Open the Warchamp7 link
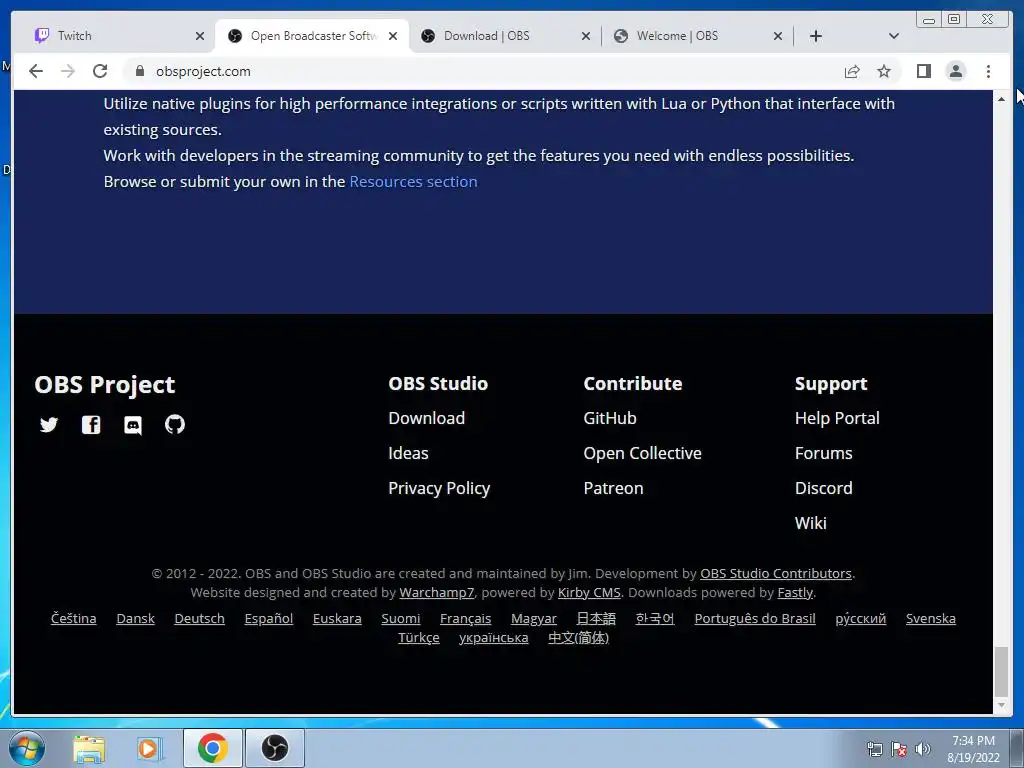This screenshot has width=1024, height=768. click(437, 592)
